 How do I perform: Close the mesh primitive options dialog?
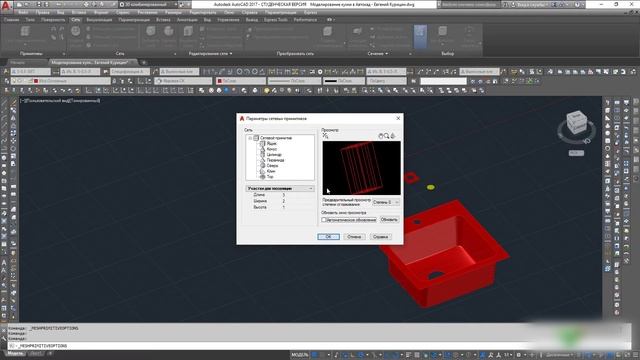[x=398, y=118]
